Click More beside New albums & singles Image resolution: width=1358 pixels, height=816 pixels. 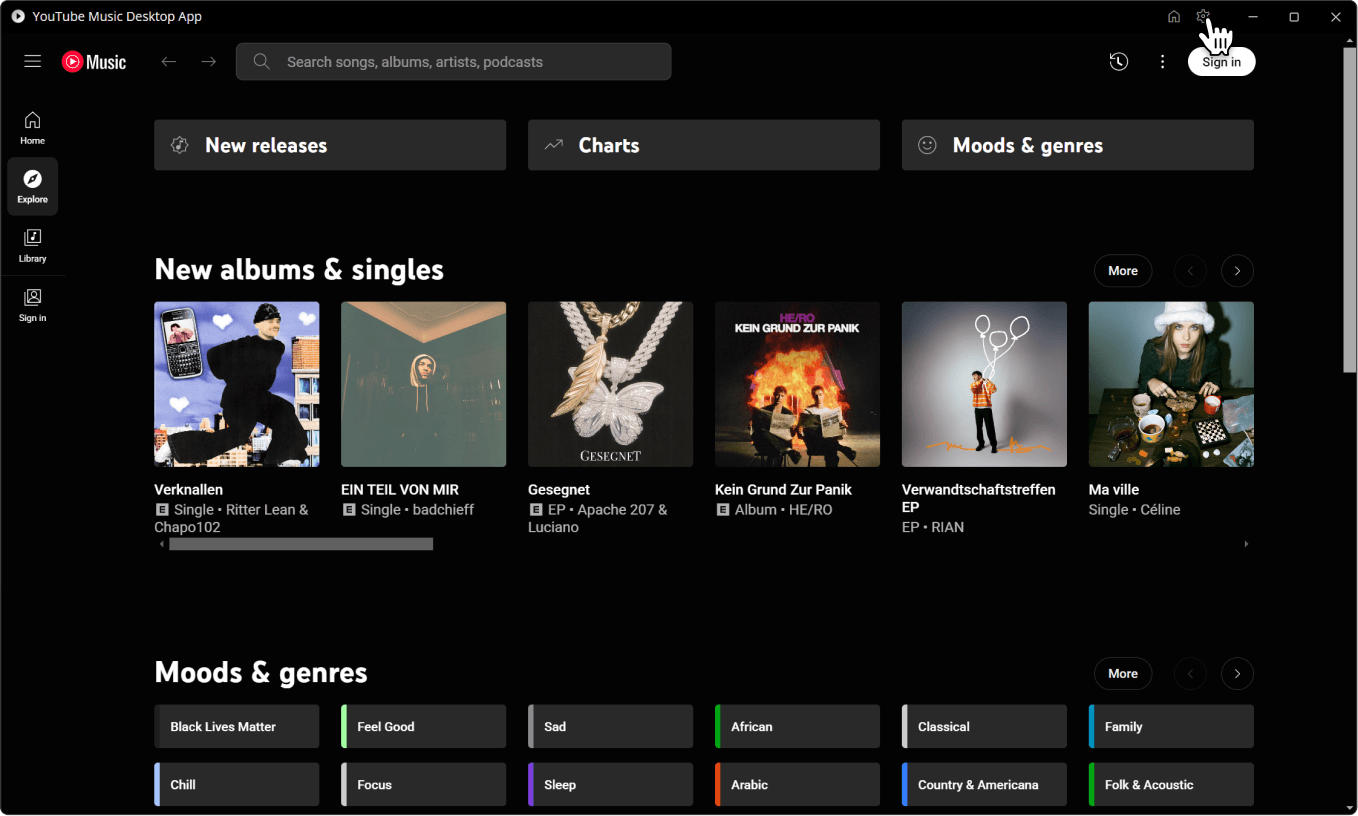pyautogui.click(x=1123, y=271)
